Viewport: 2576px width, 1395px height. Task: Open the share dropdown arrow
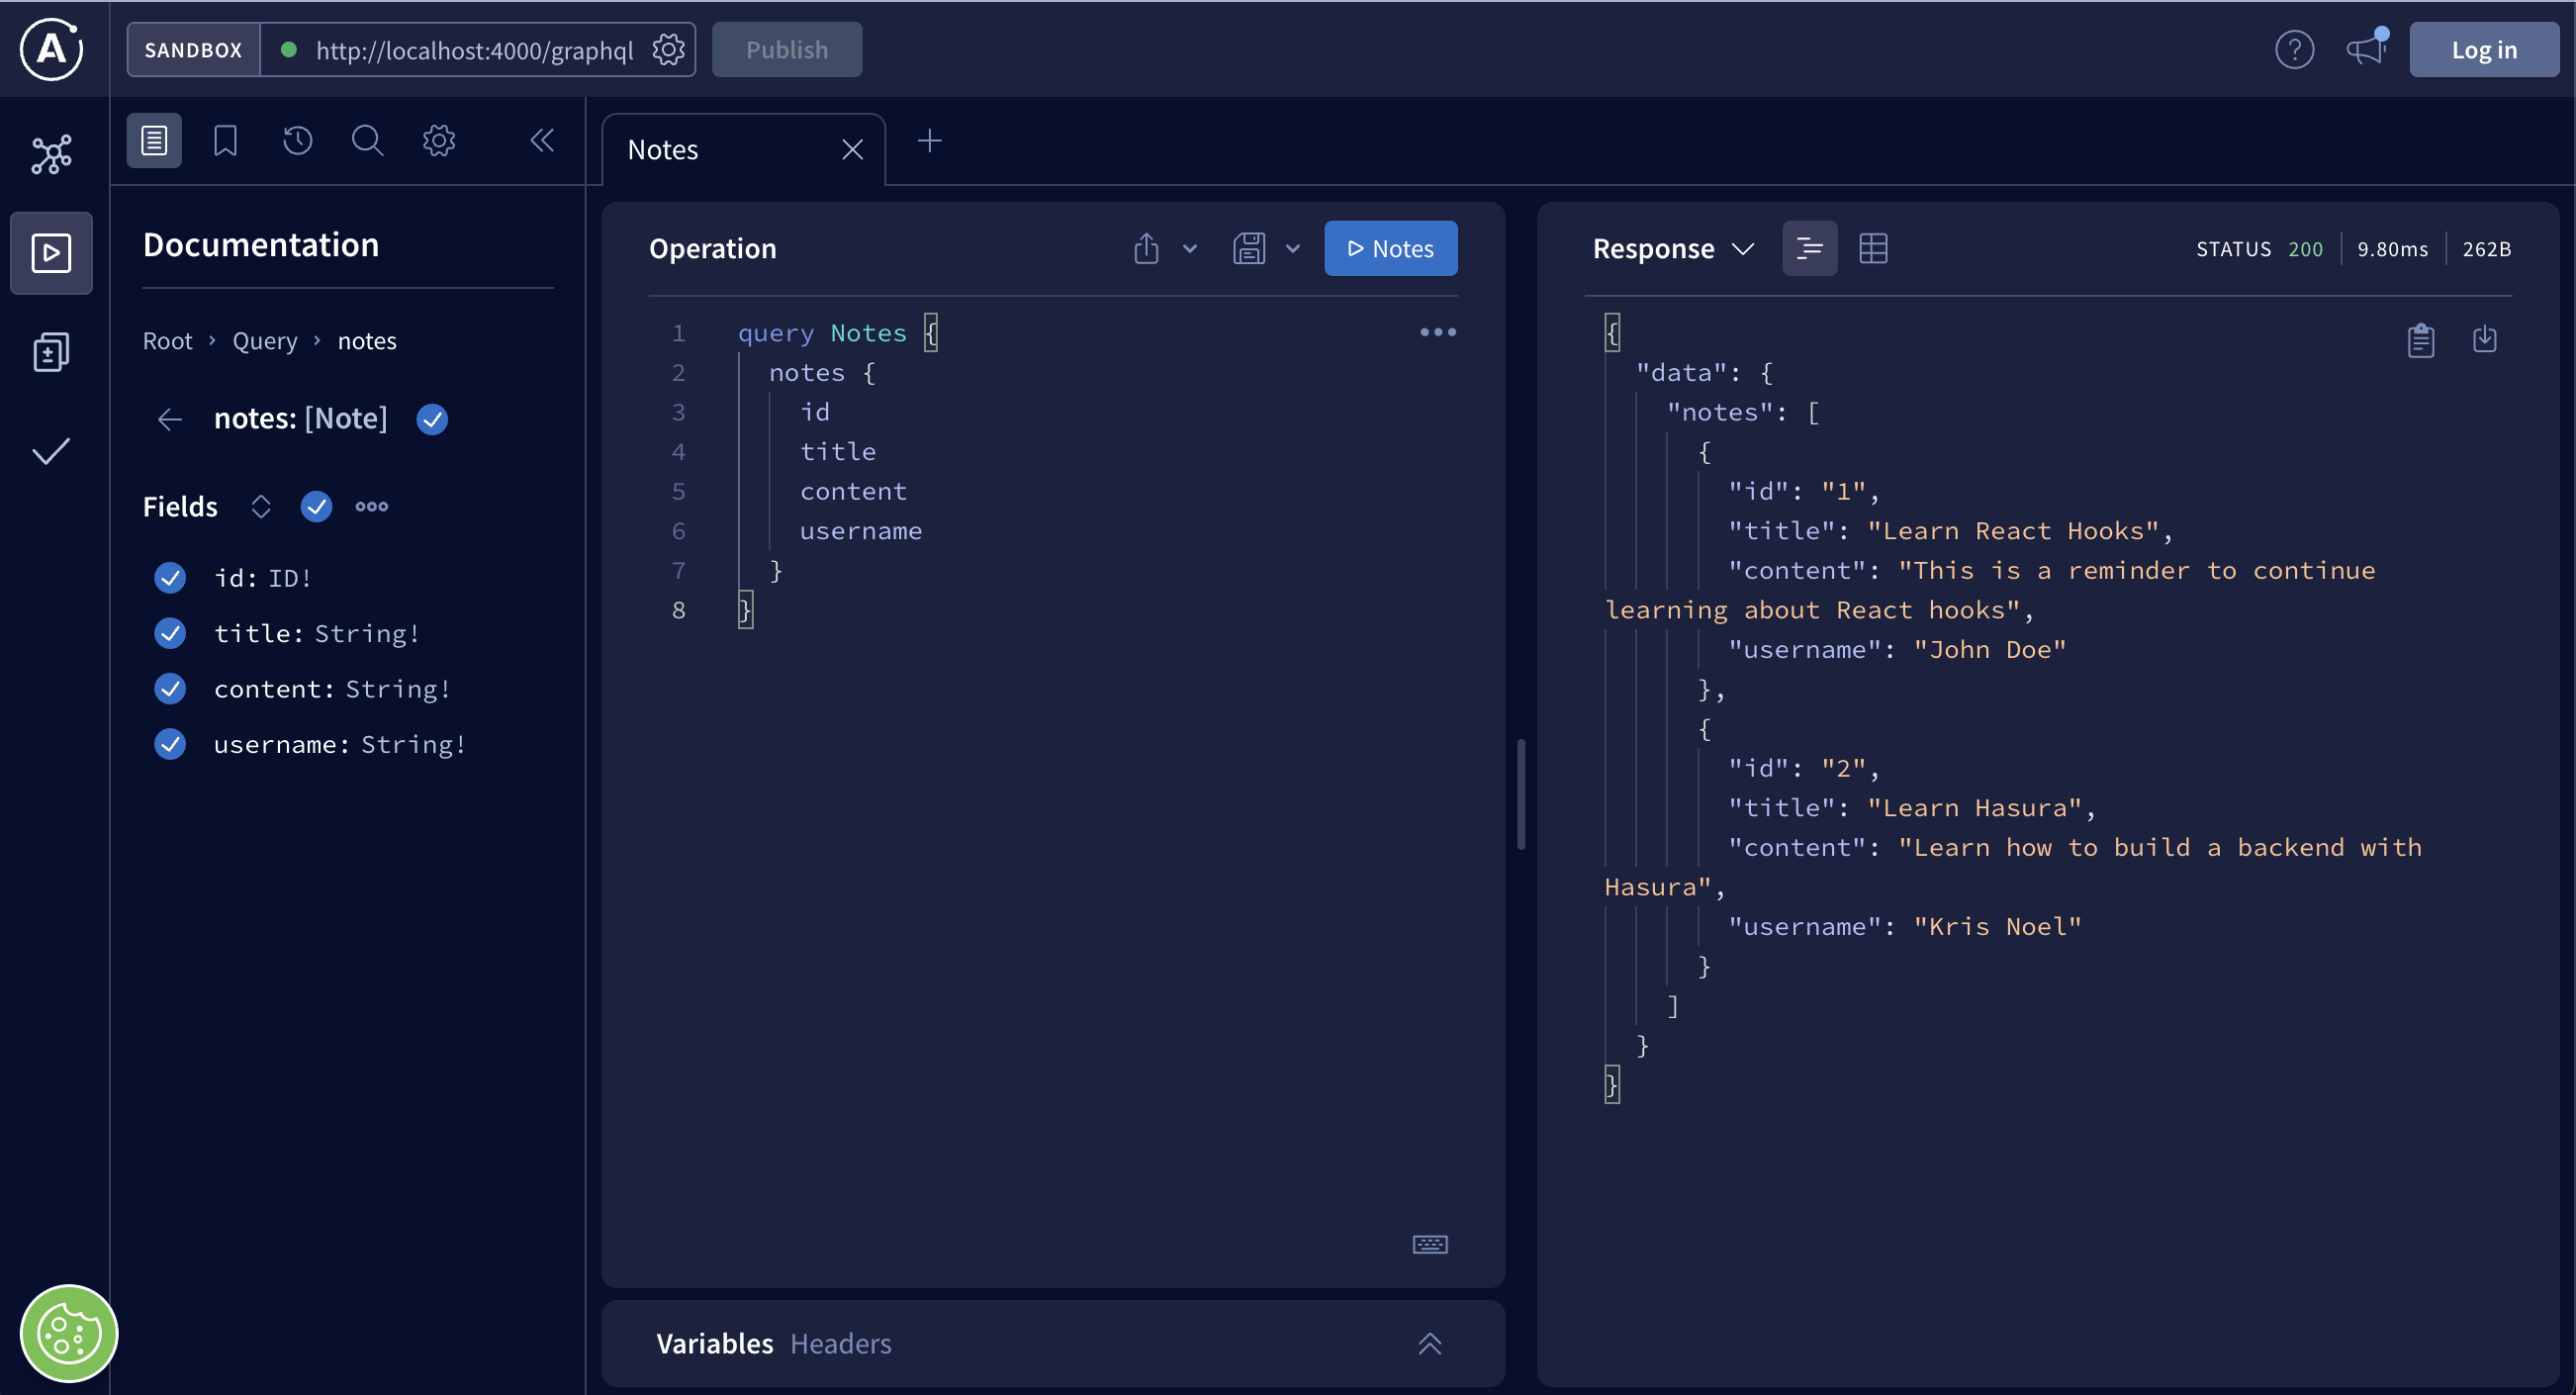(x=1190, y=249)
